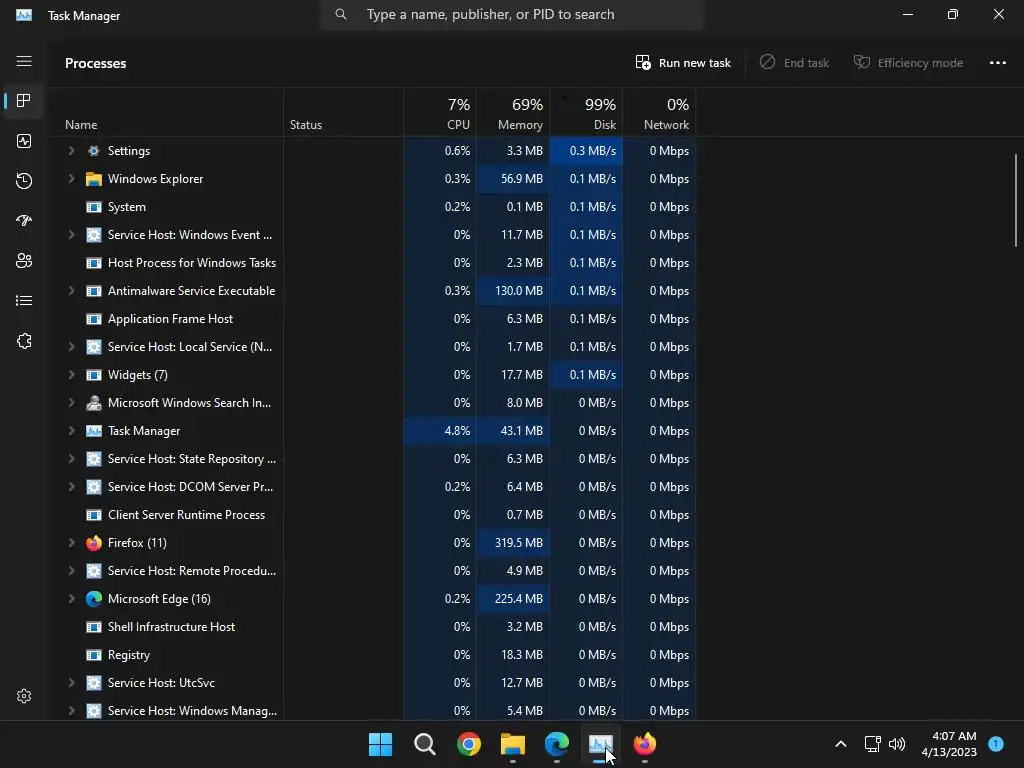Open Task Manager settings gear

[x=24, y=696]
